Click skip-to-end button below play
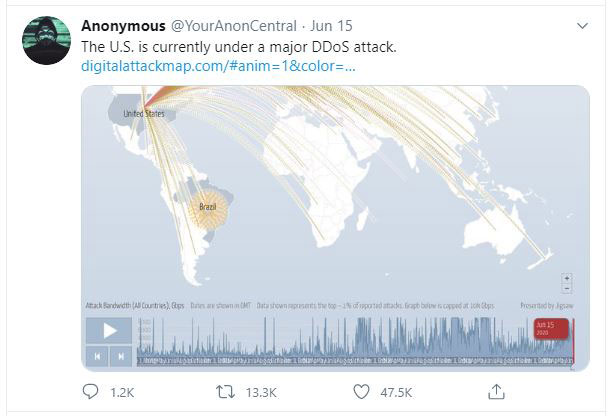This screenshot has height=416, width=609. (121, 355)
